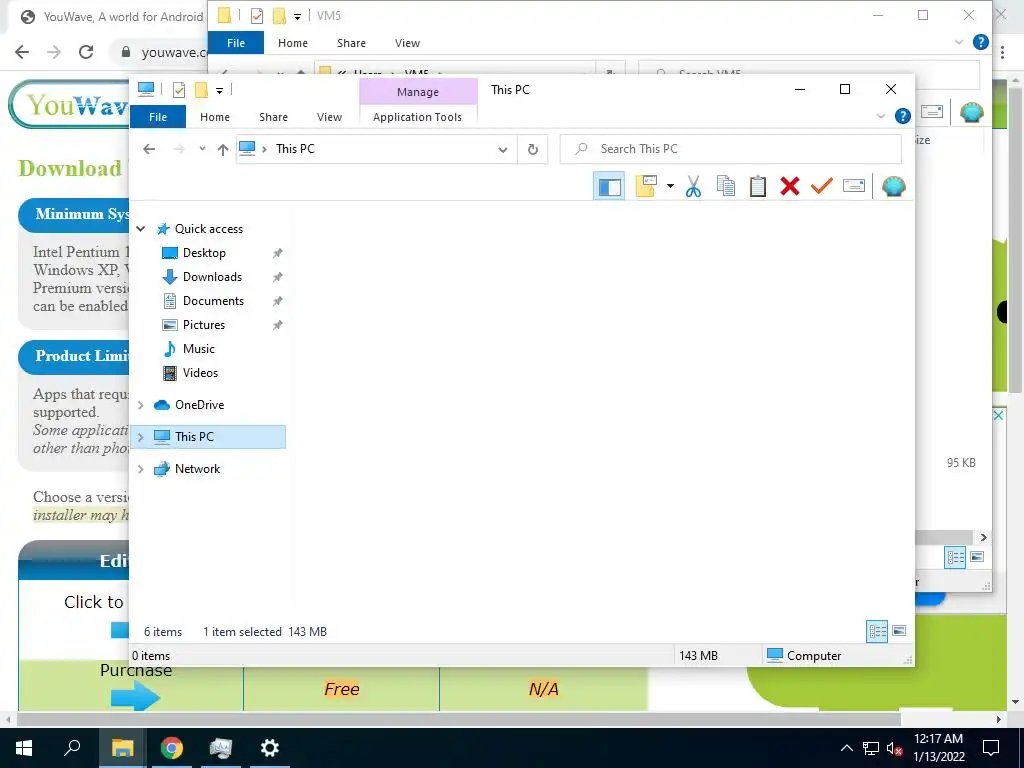This screenshot has width=1024, height=768.
Task: Select Music in the navigation pane
Action: click(199, 349)
